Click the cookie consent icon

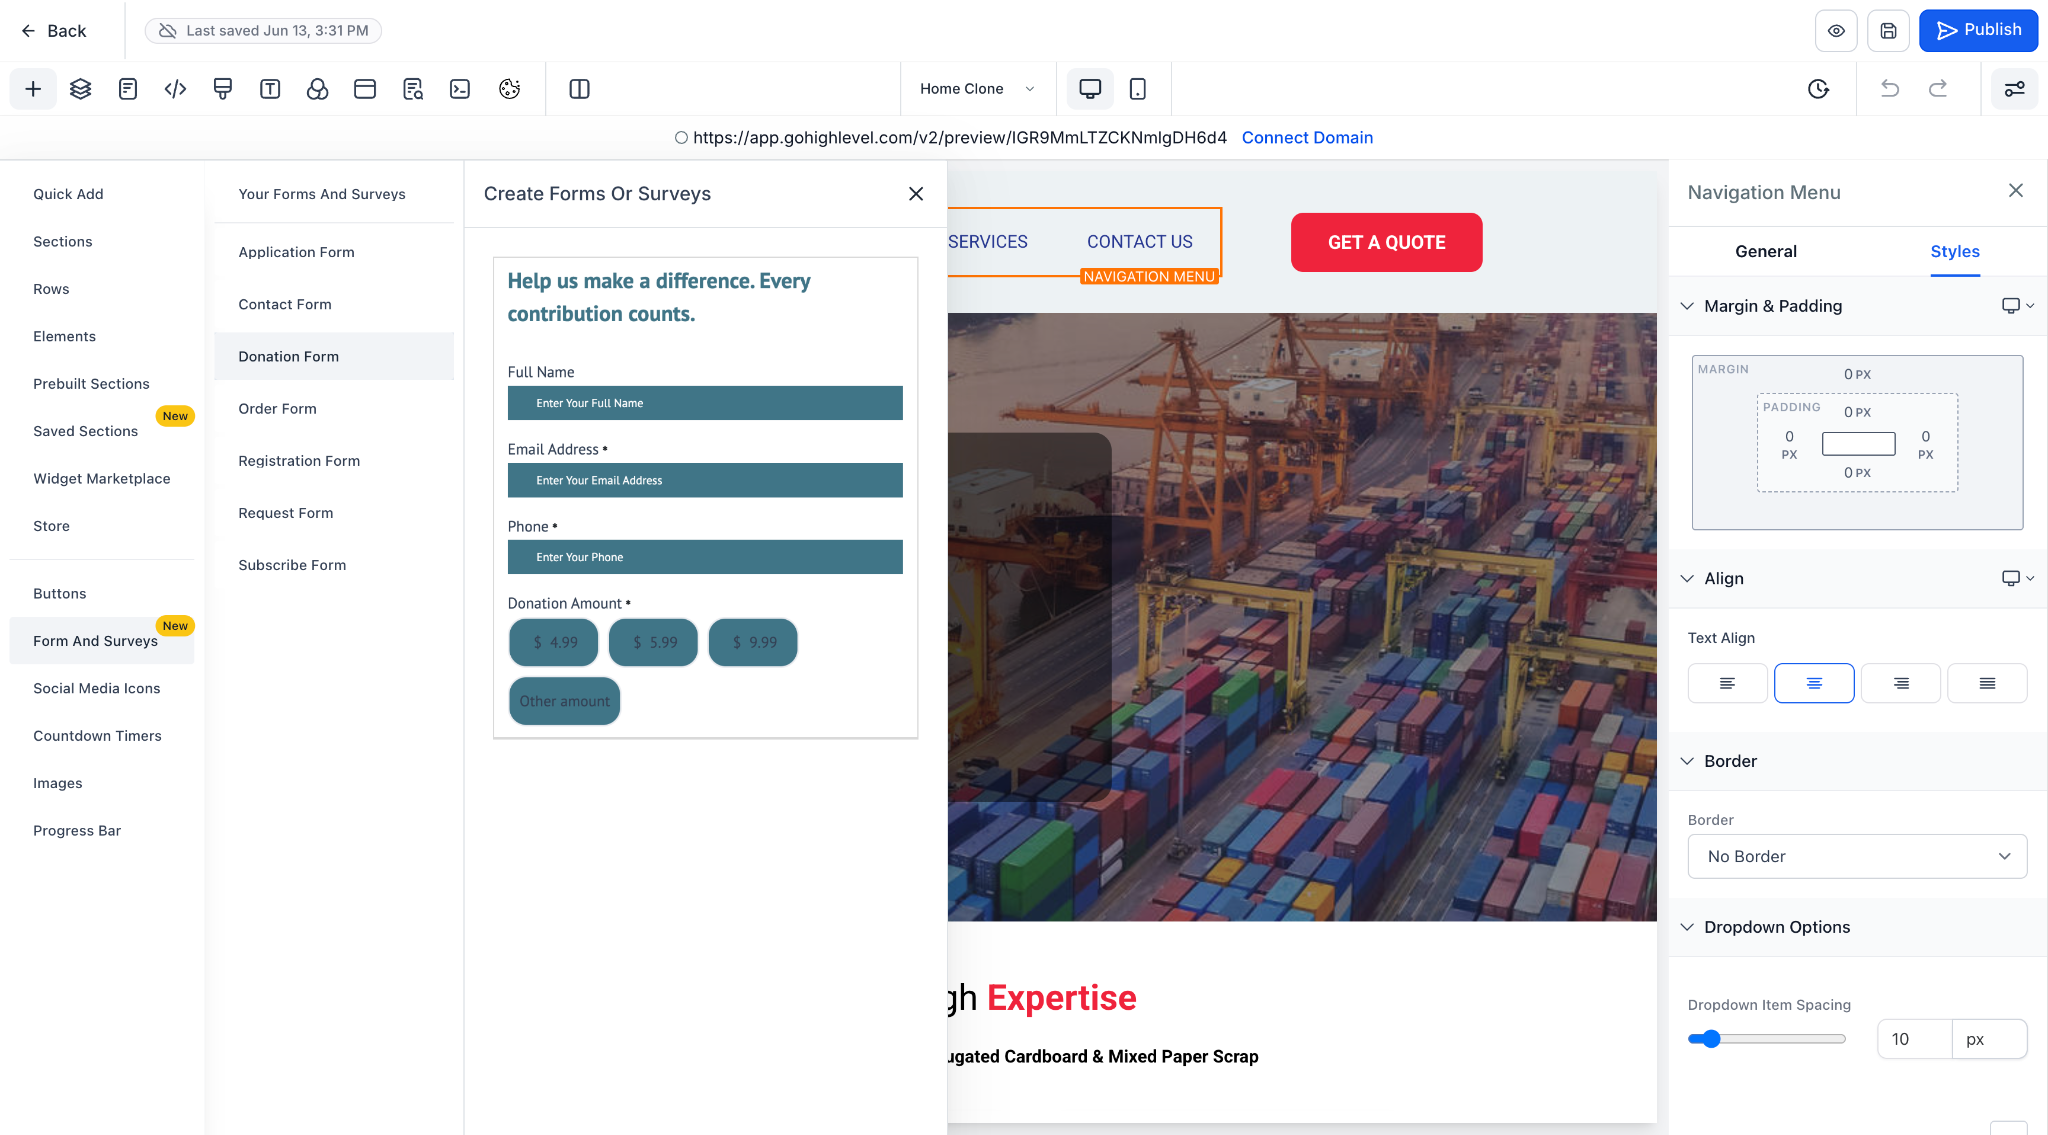coord(509,89)
